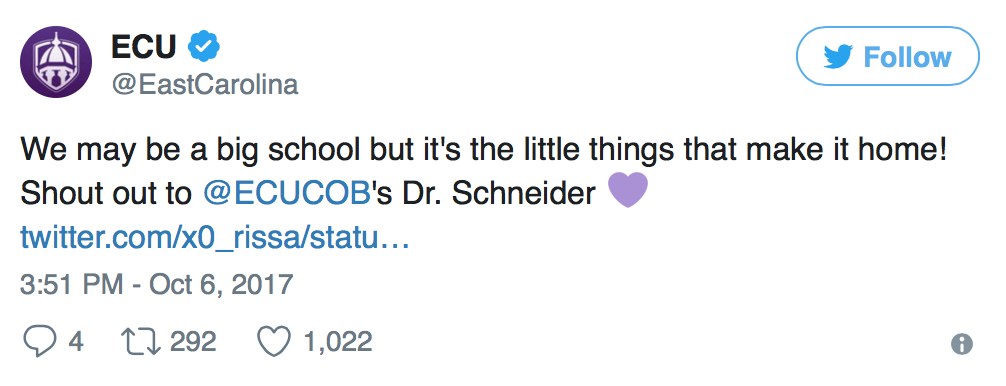Open the @EastCarolina handle
Image resolution: width=1006 pixels, height=386 pixels.
205,85
